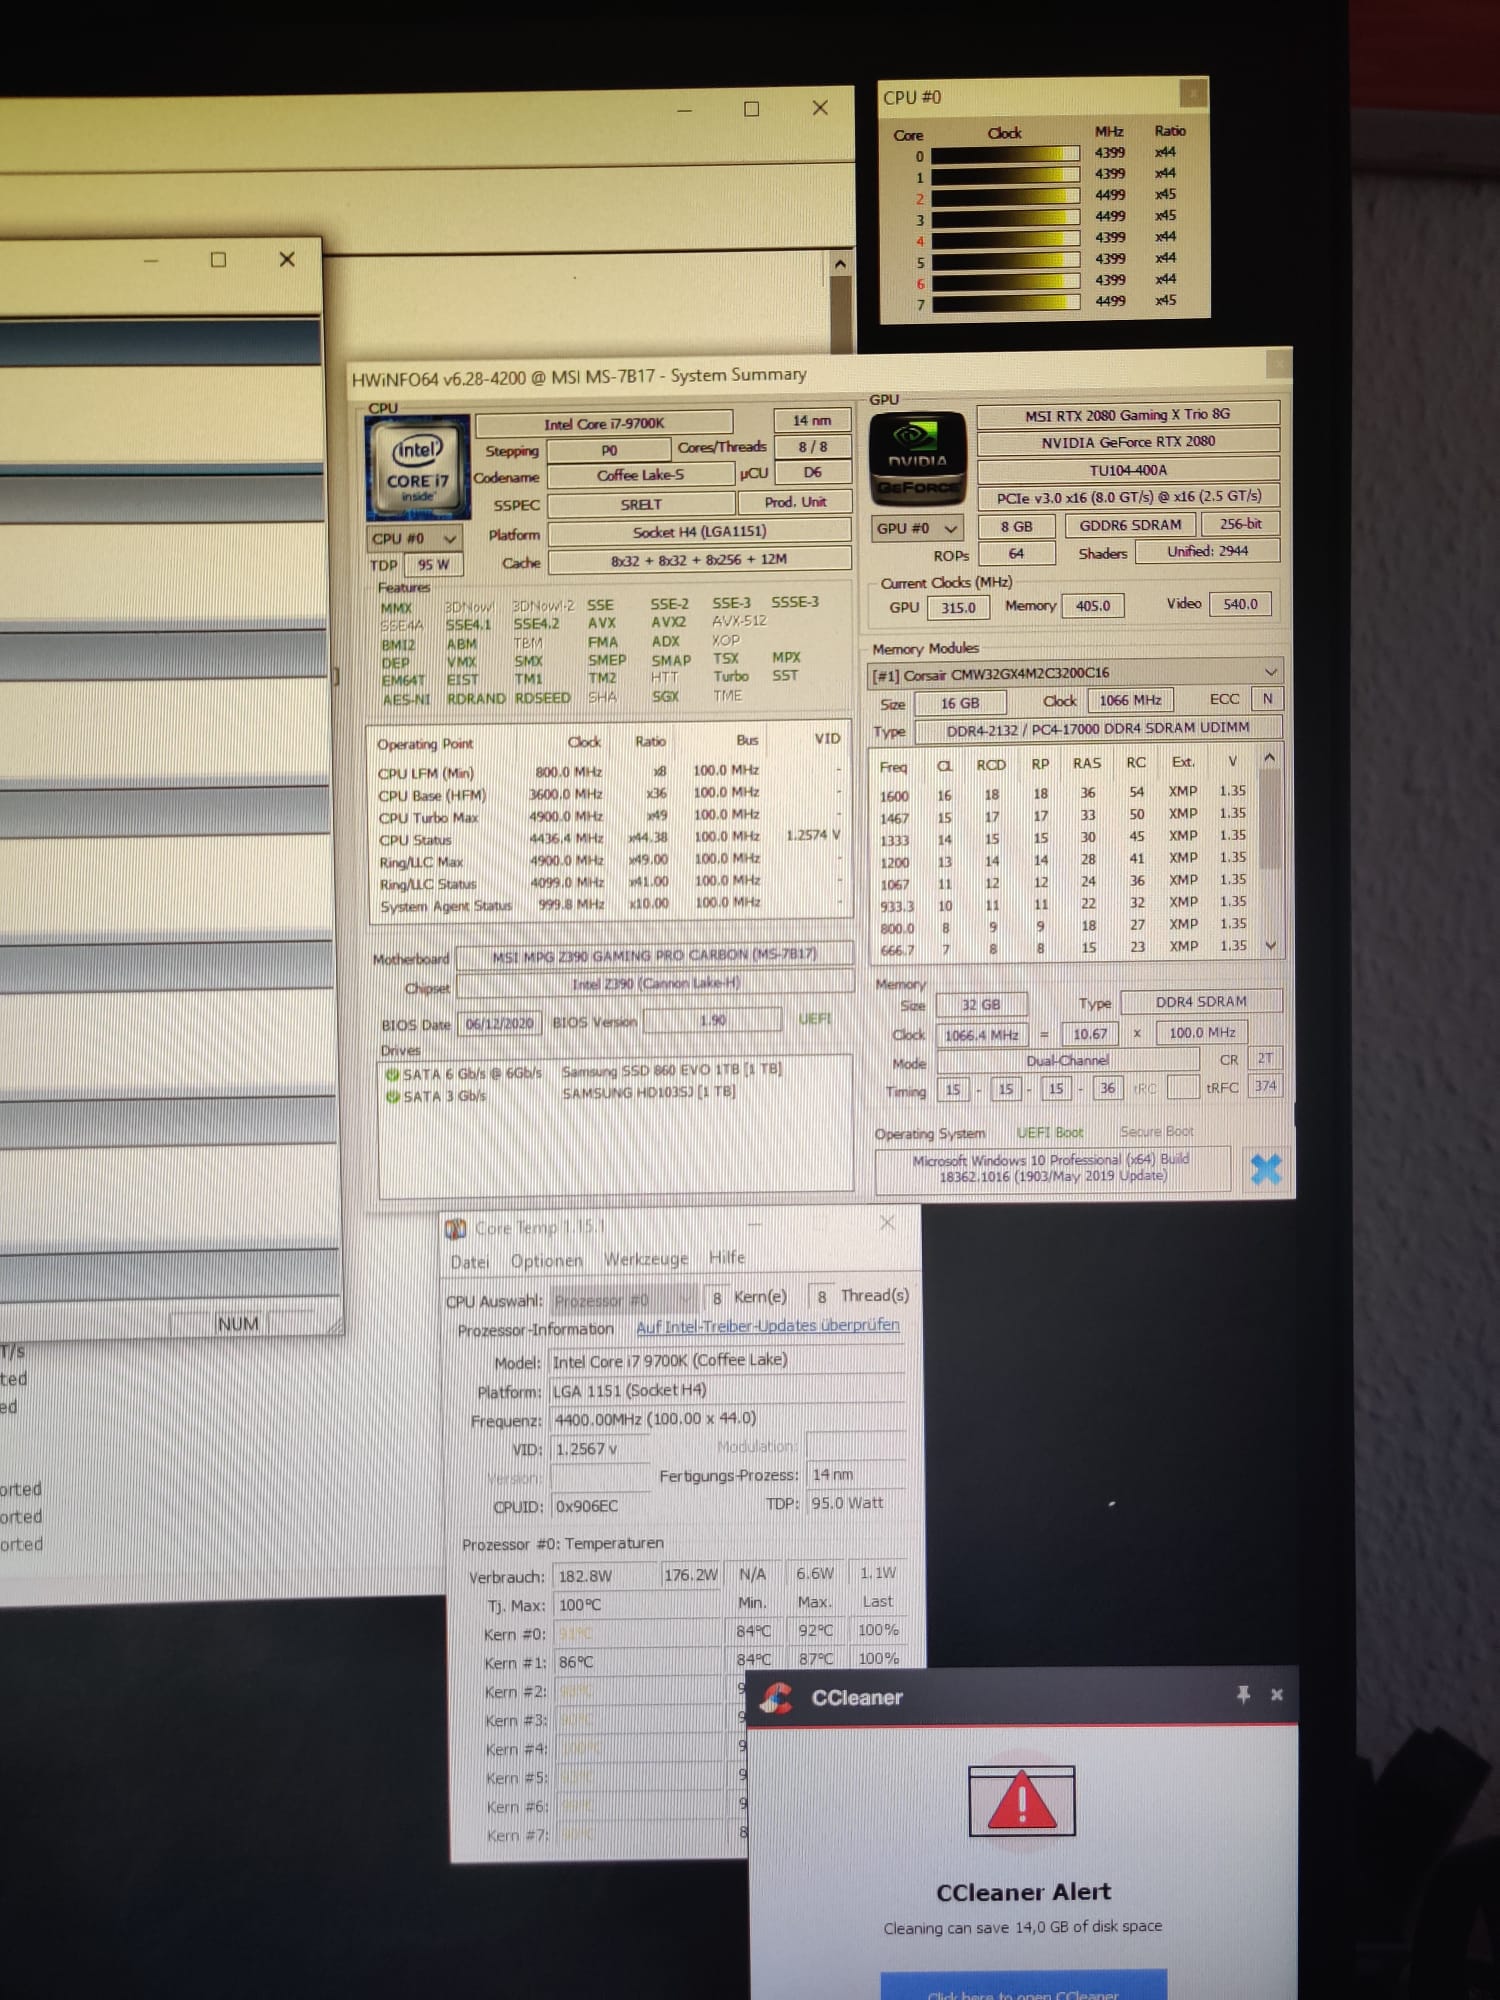Click the Kern #1 86°C temperature value
Screen dimensions: 1500x2000
pos(640,1662)
